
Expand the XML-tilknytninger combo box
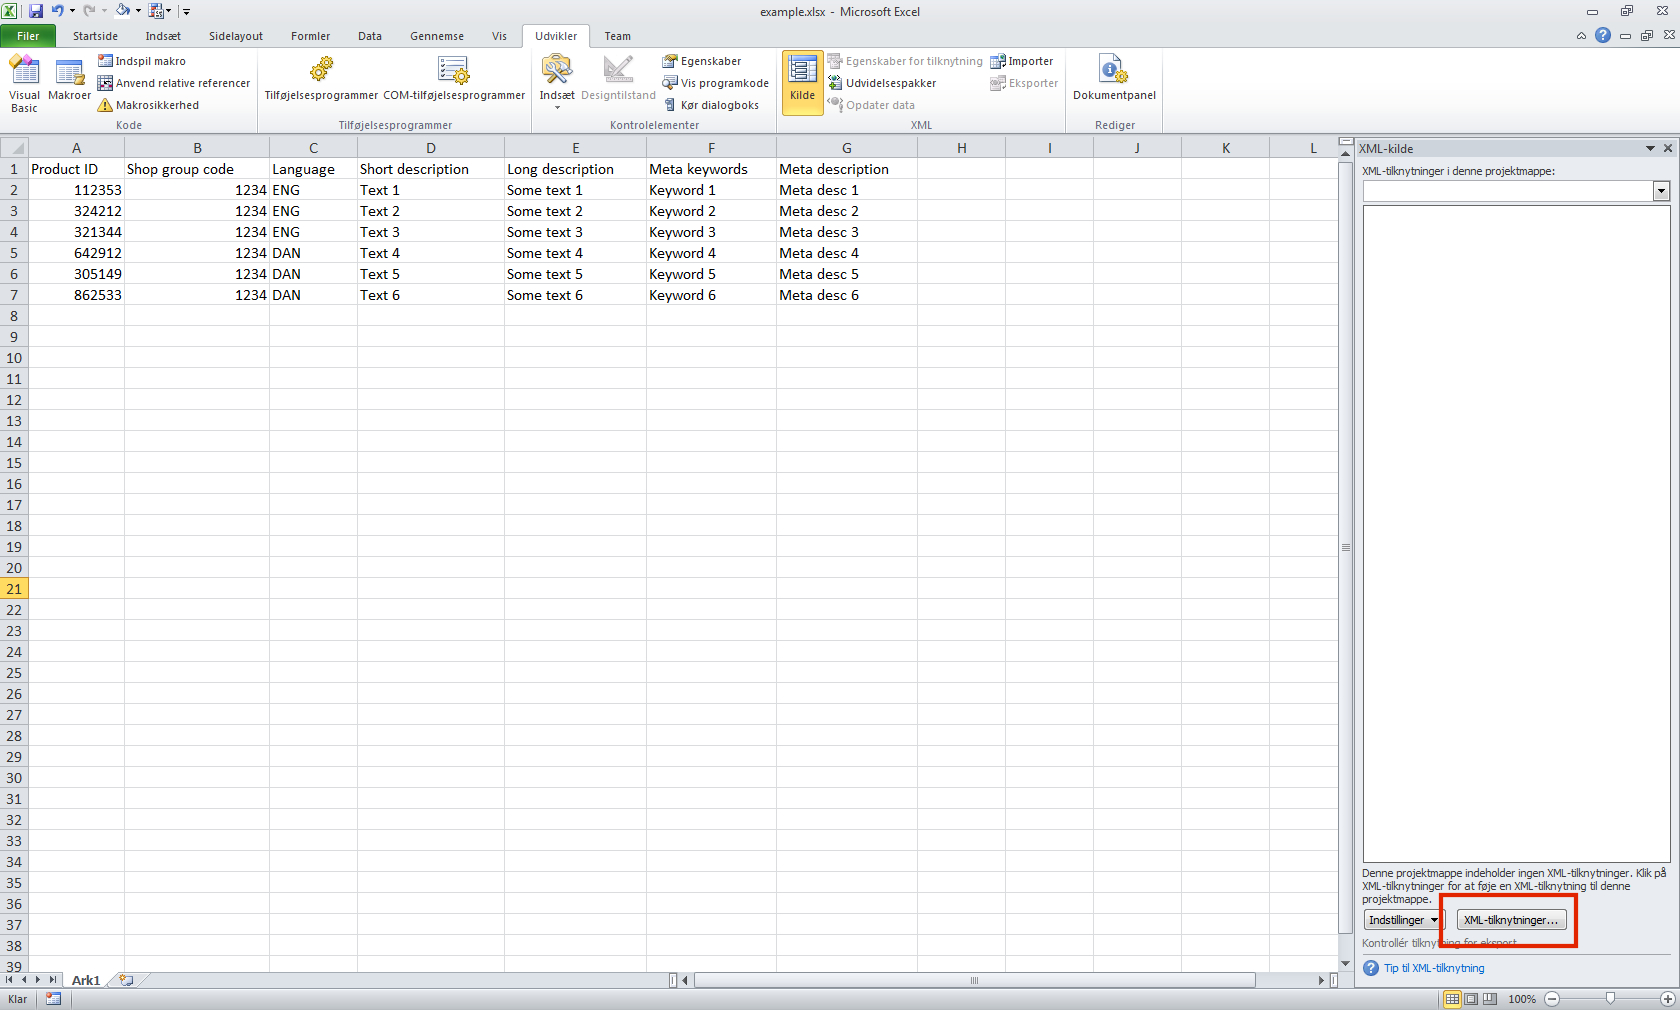1661,191
